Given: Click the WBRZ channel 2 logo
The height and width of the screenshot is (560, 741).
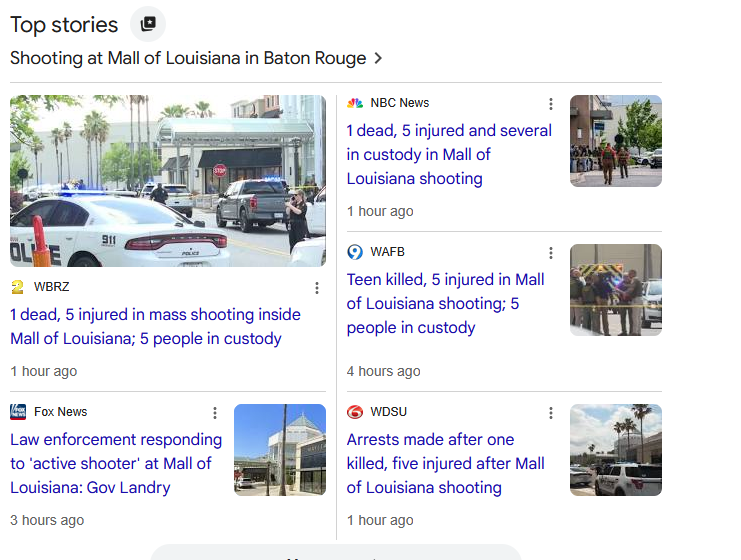Looking at the screenshot, I should coord(17,287).
